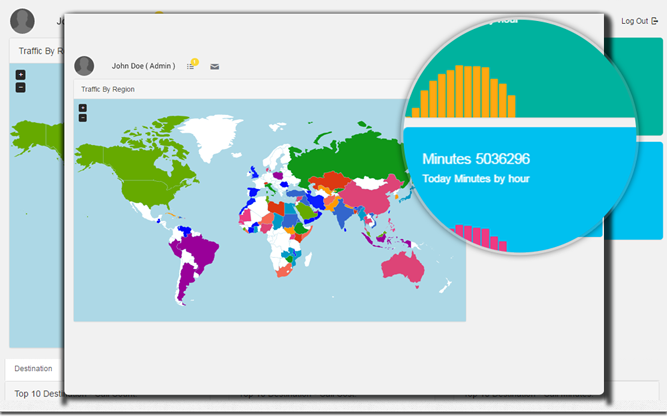Screen dimensions: 667x420
Task: Select India on the front map
Action: click(343, 214)
